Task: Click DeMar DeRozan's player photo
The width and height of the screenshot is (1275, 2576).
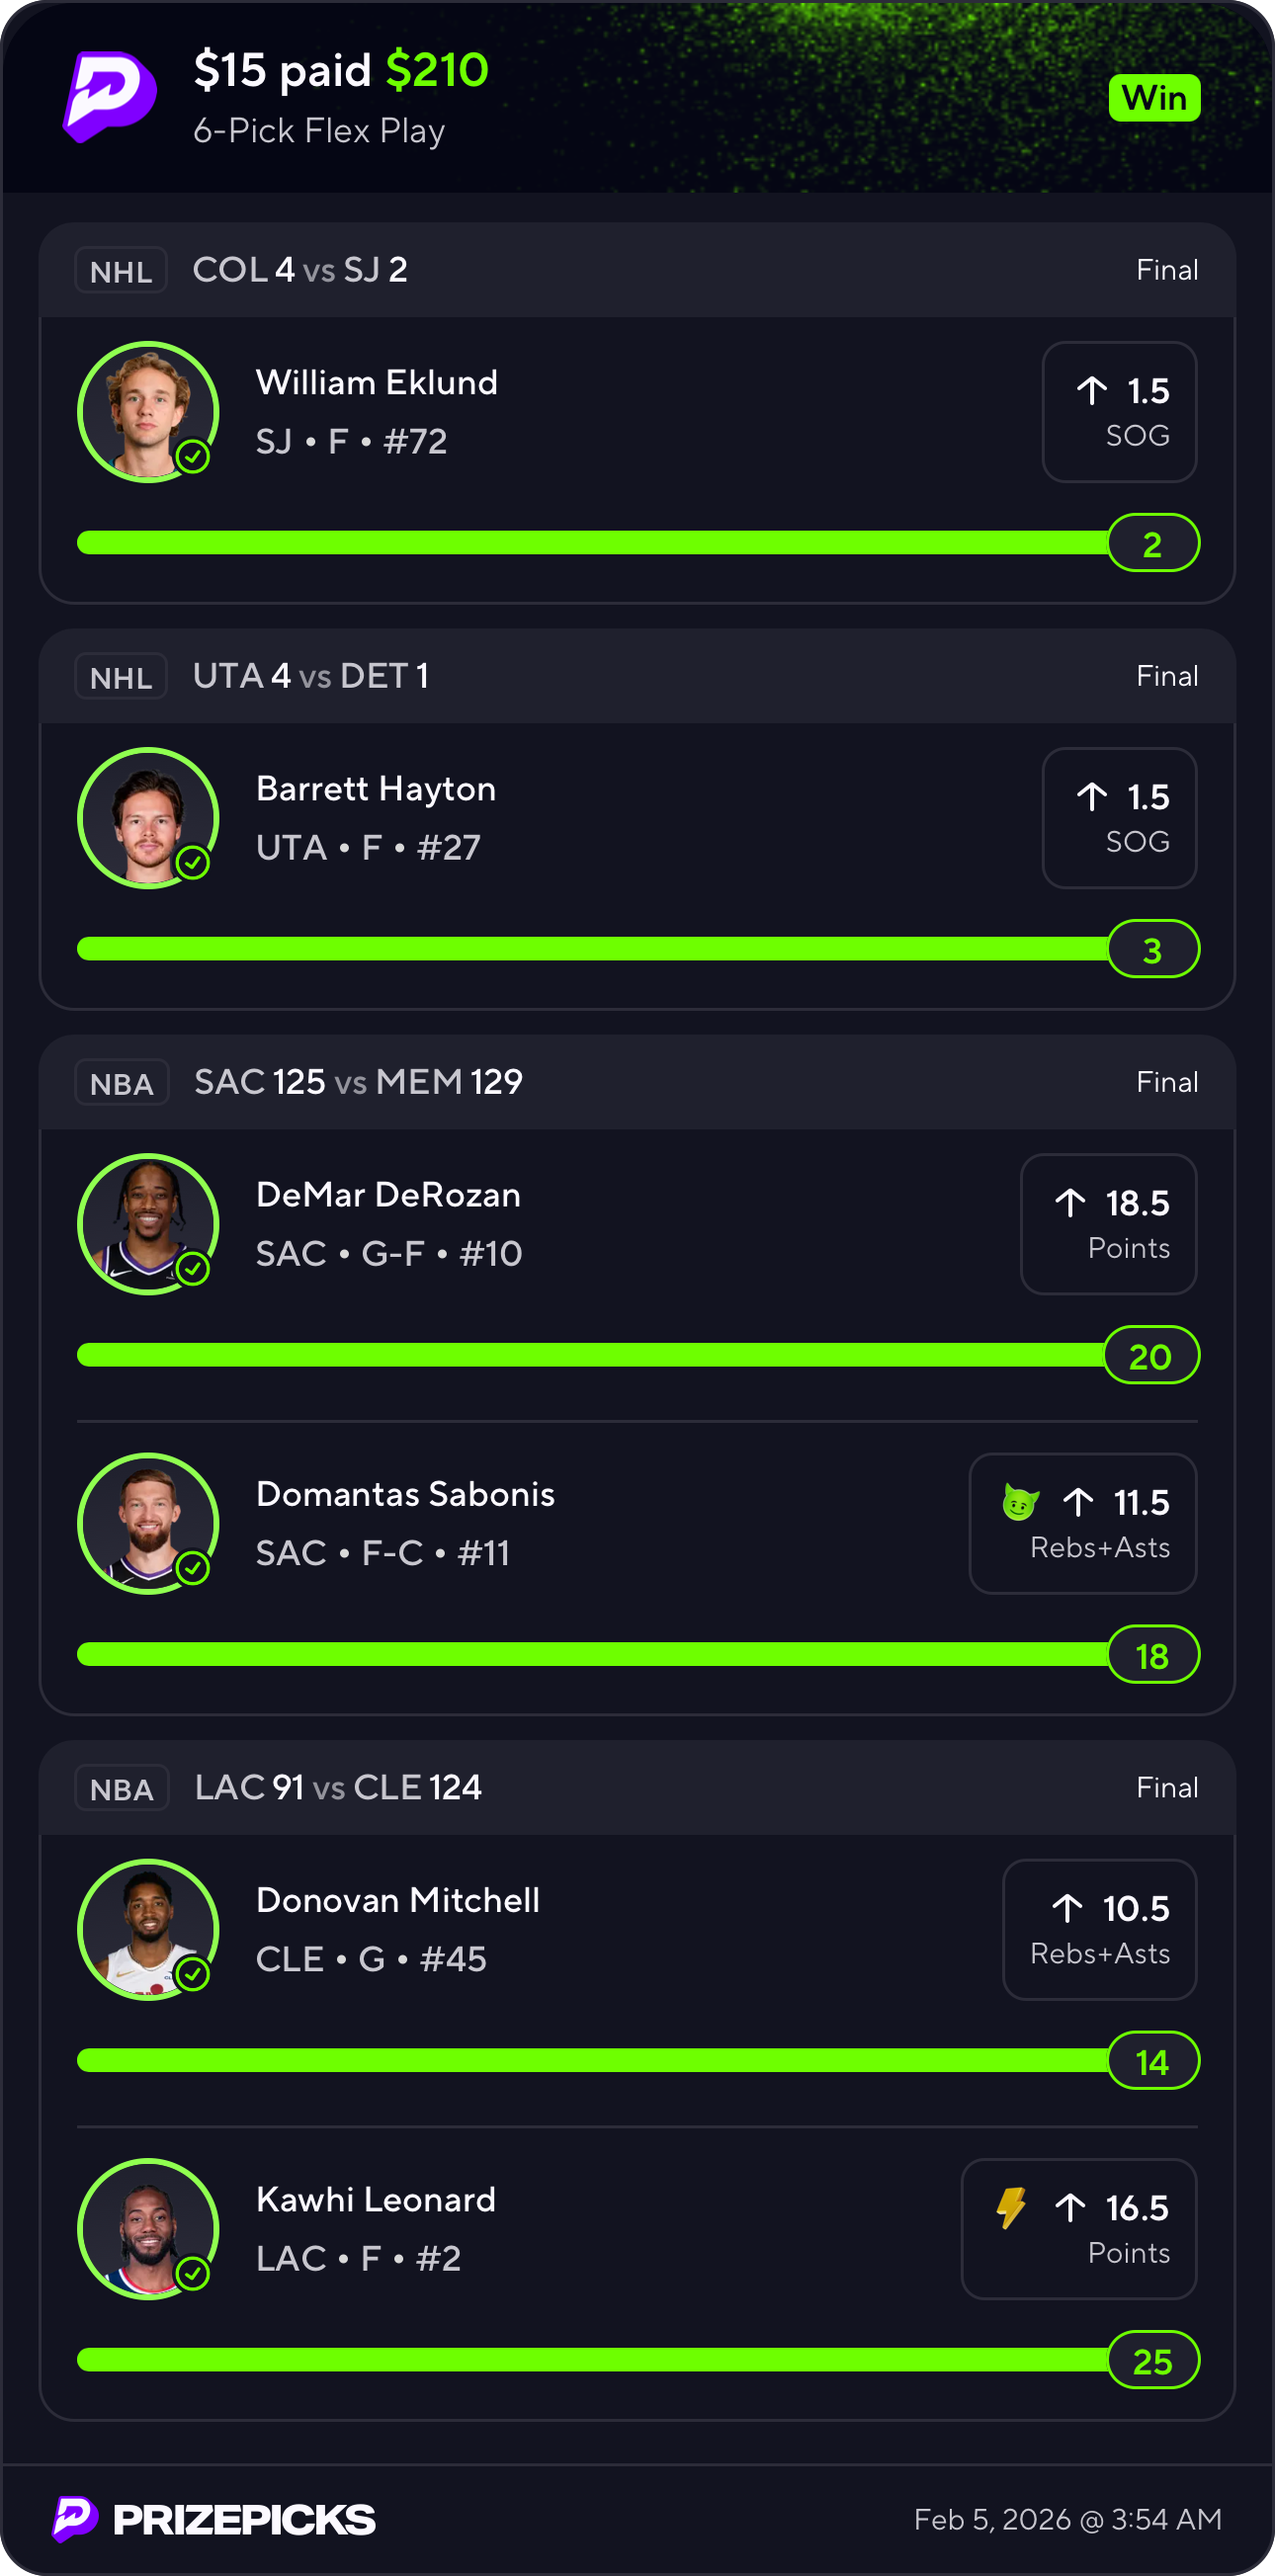Action: tap(149, 1223)
